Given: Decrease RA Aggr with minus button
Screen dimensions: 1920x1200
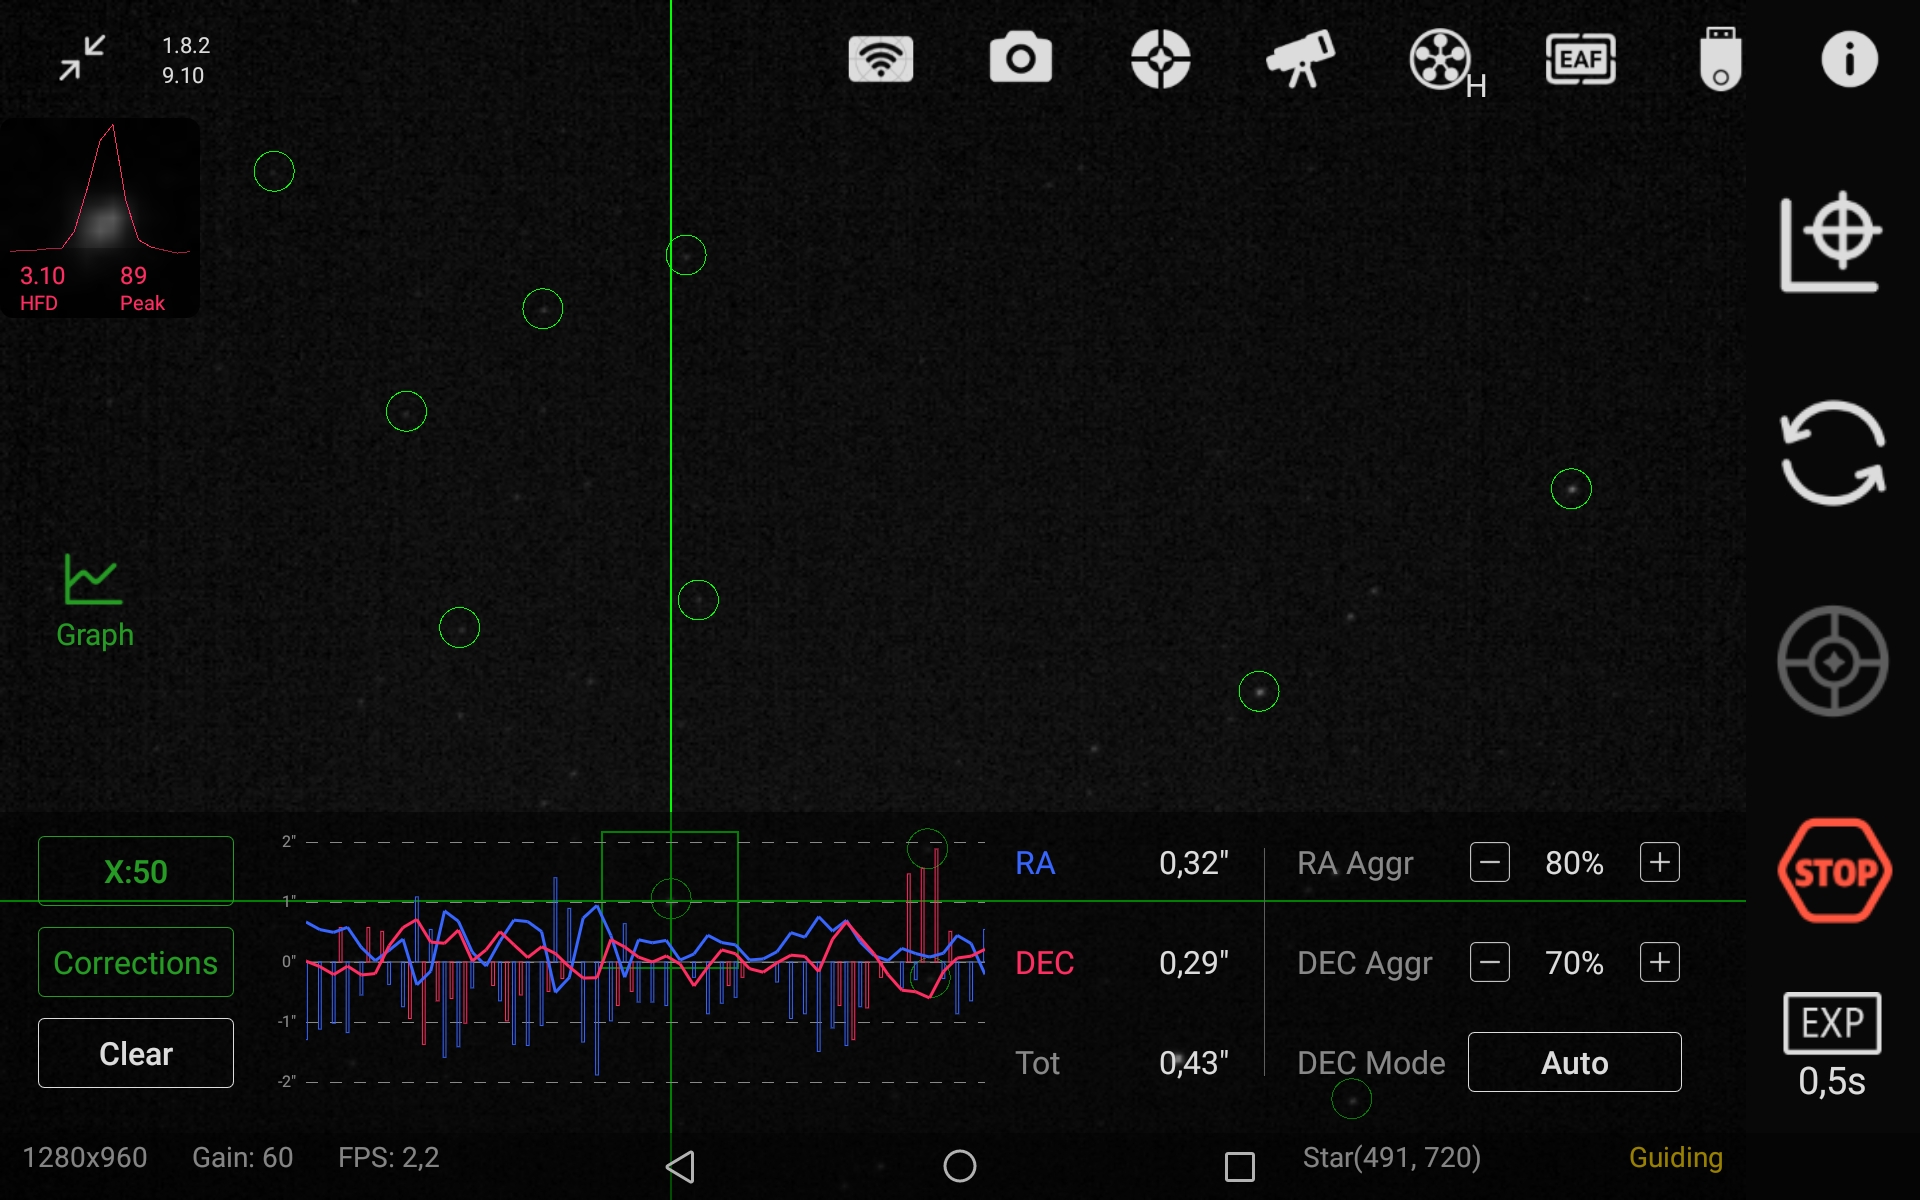Looking at the screenshot, I should pyautogui.click(x=1490, y=862).
